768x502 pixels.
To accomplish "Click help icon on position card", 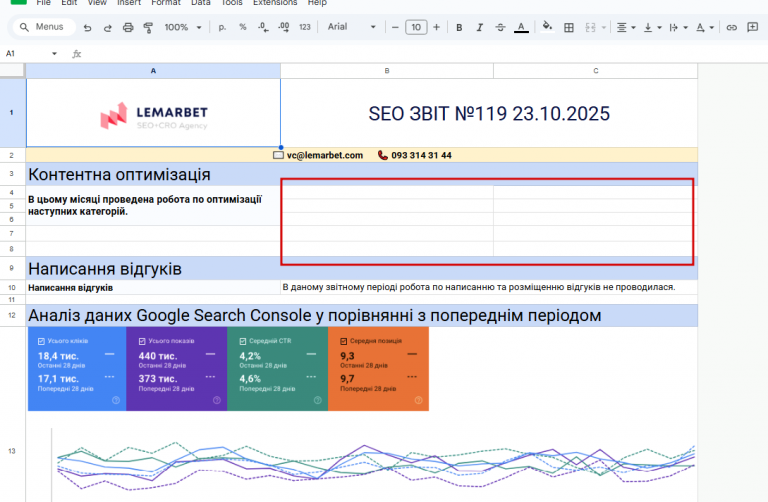I will click(418, 400).
